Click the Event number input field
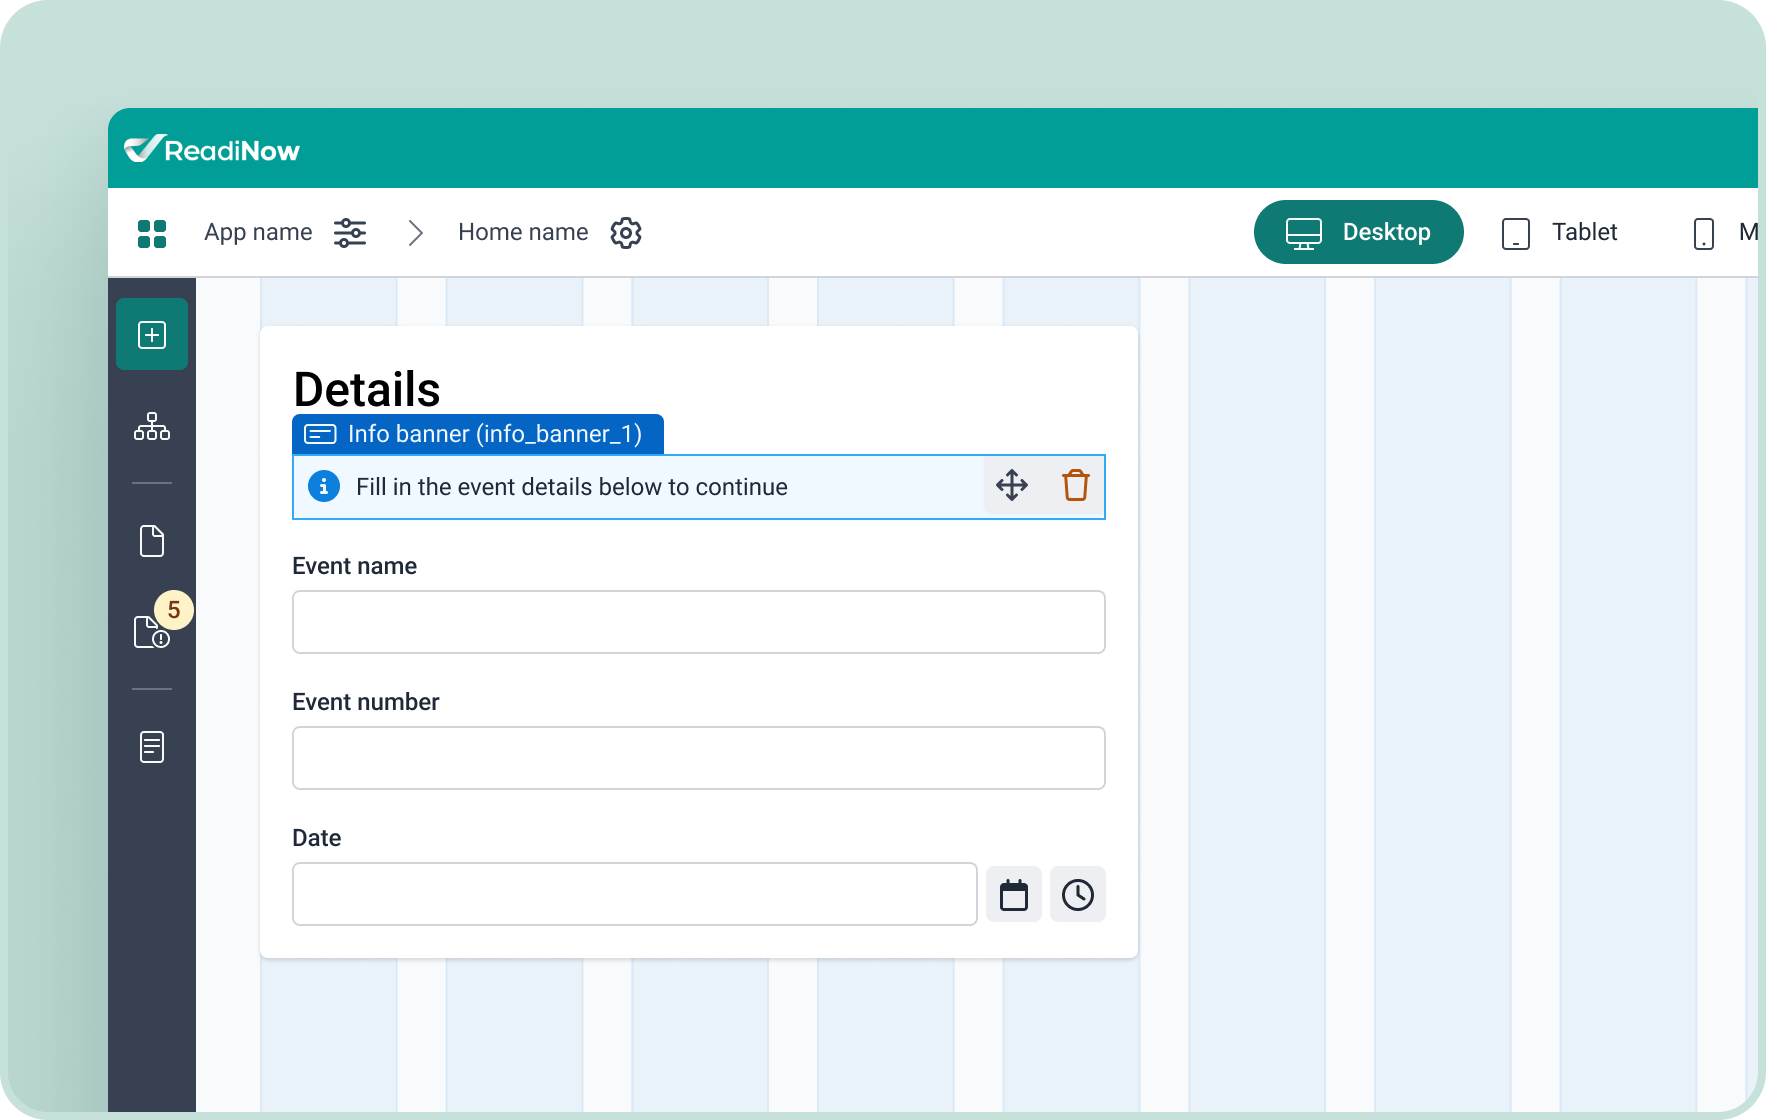This screenshot has width=1766, height=1120. (x=698, y=758)
